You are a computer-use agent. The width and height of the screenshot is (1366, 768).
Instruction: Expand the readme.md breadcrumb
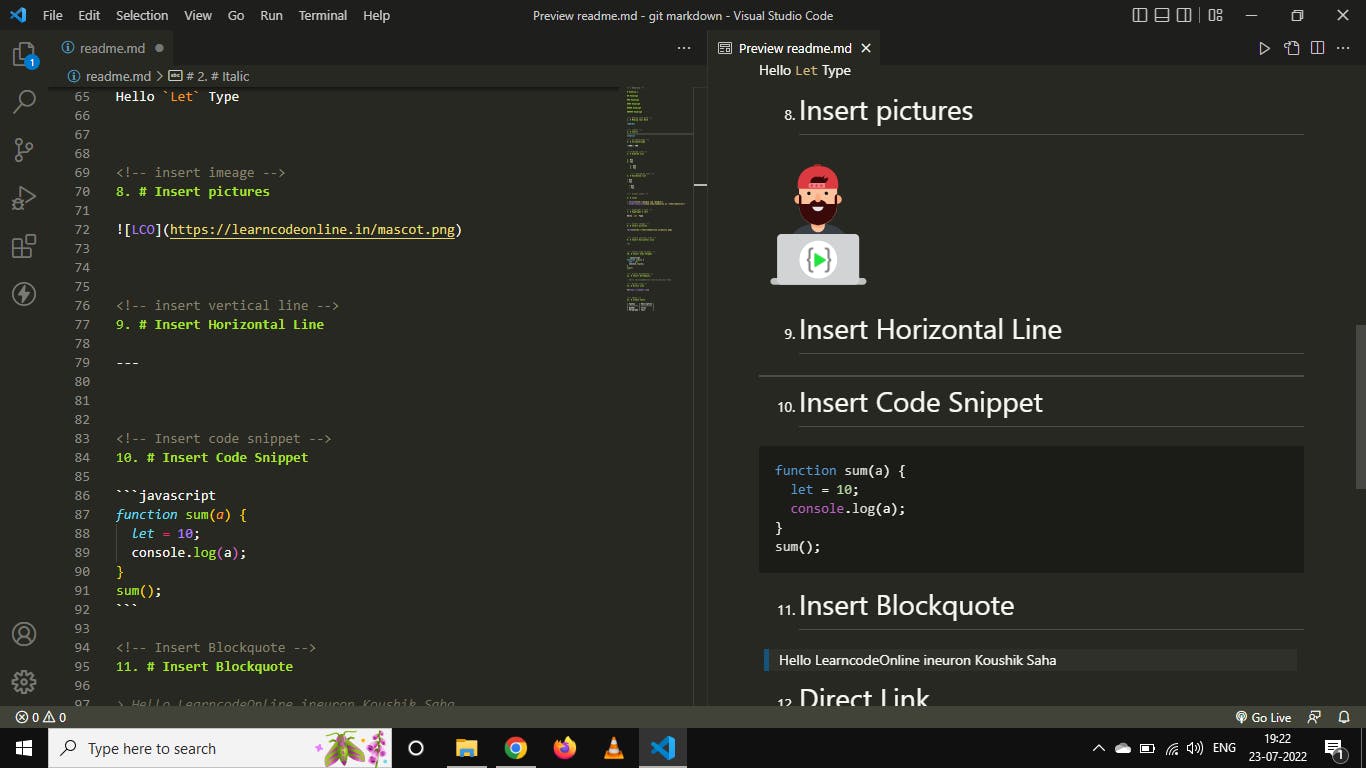109,76
